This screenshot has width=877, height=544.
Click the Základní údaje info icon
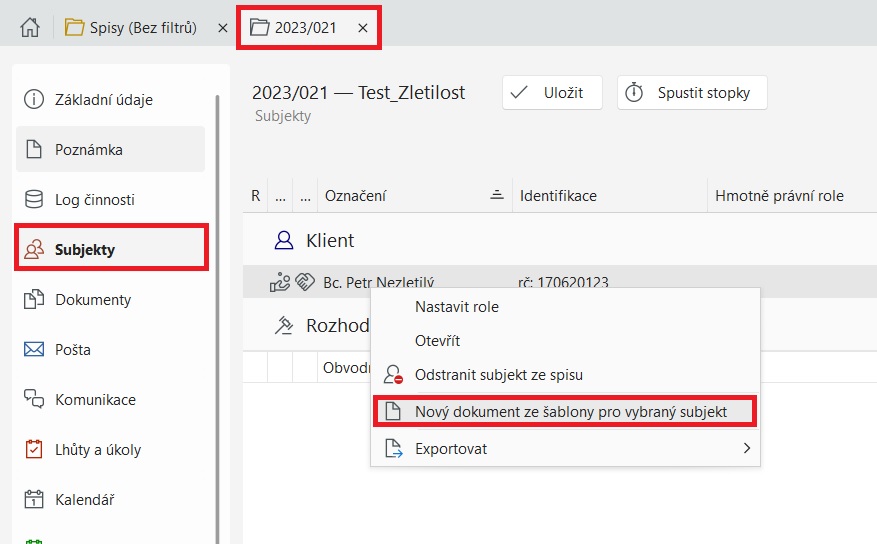(x=34, y=100)
